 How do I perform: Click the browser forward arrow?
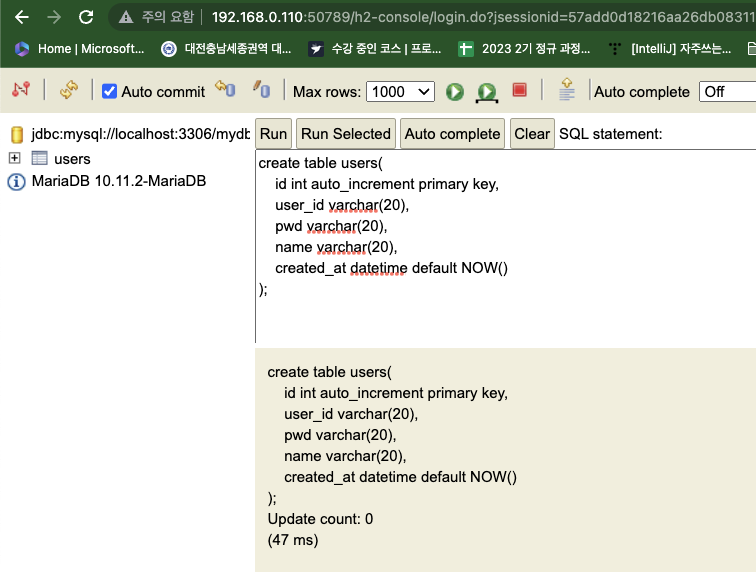pyautogui.click(x=54, y=17)
